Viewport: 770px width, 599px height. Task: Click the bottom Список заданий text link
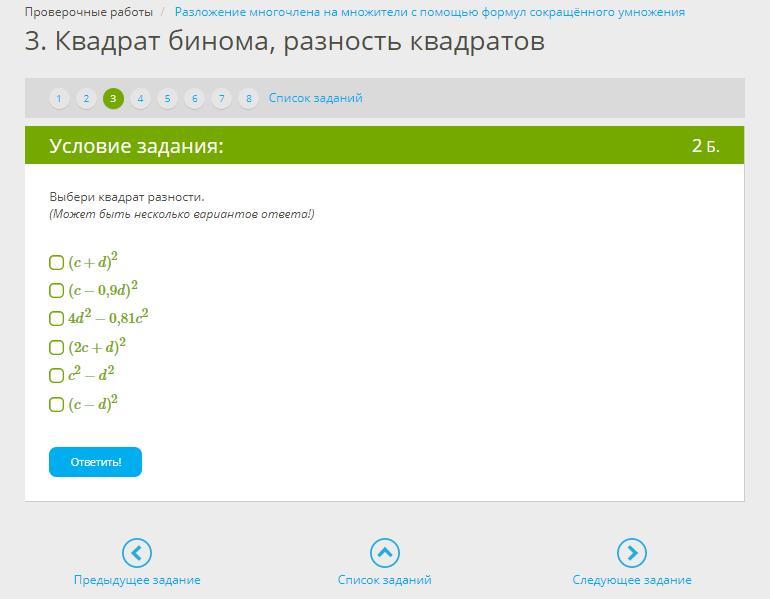click(385, 580)
